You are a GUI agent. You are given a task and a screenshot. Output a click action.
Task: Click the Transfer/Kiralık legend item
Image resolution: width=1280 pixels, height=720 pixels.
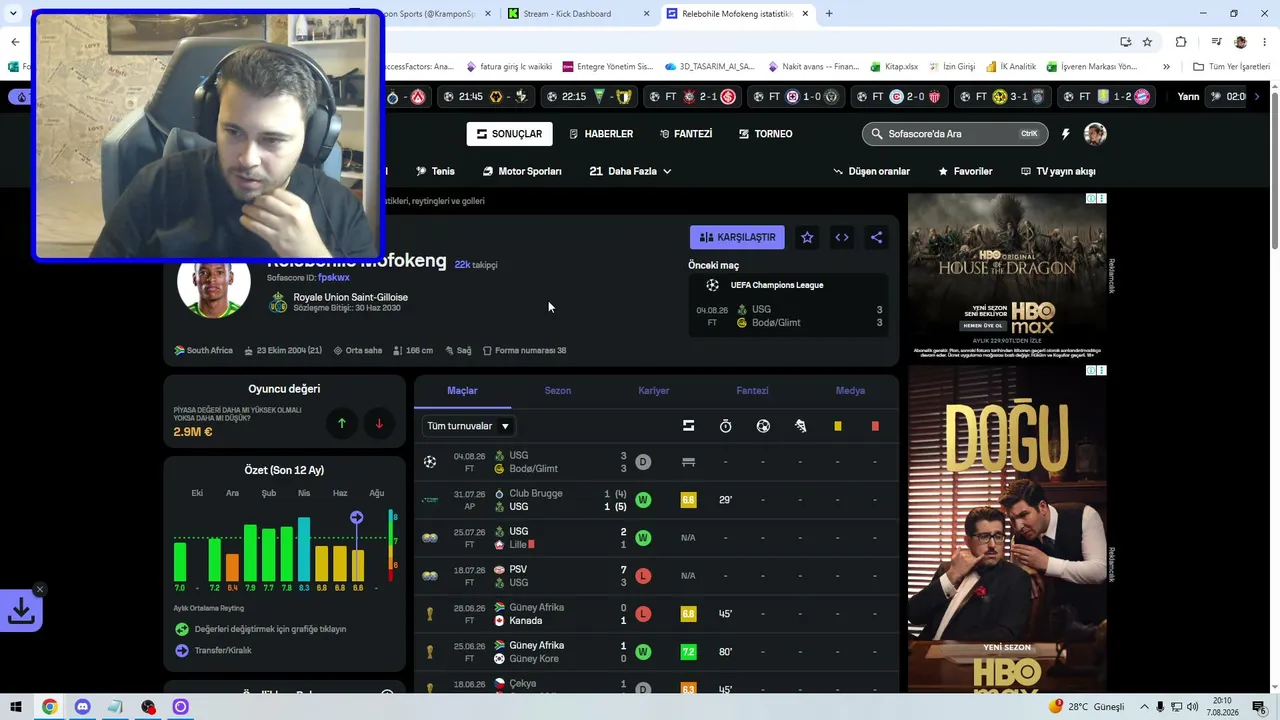coord(213,650)
